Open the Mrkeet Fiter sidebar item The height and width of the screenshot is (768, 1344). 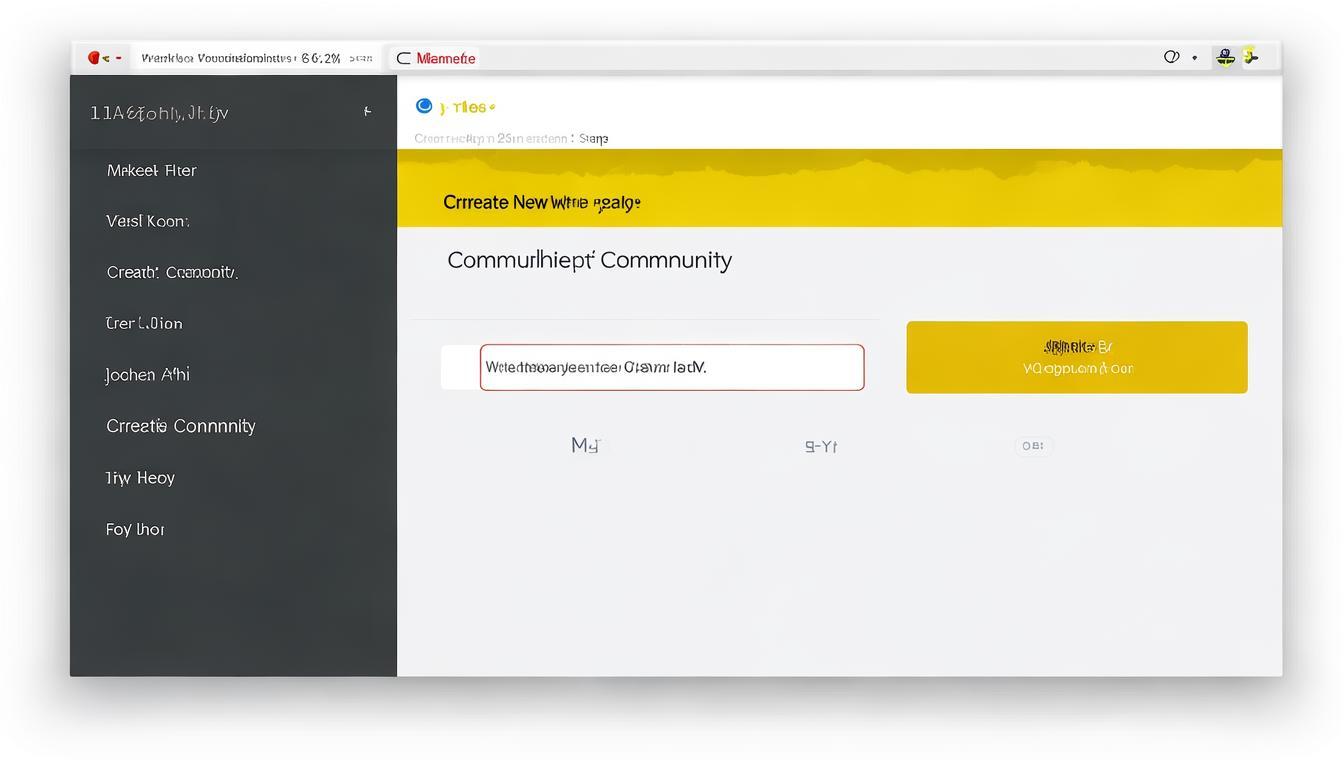(152, 171)
